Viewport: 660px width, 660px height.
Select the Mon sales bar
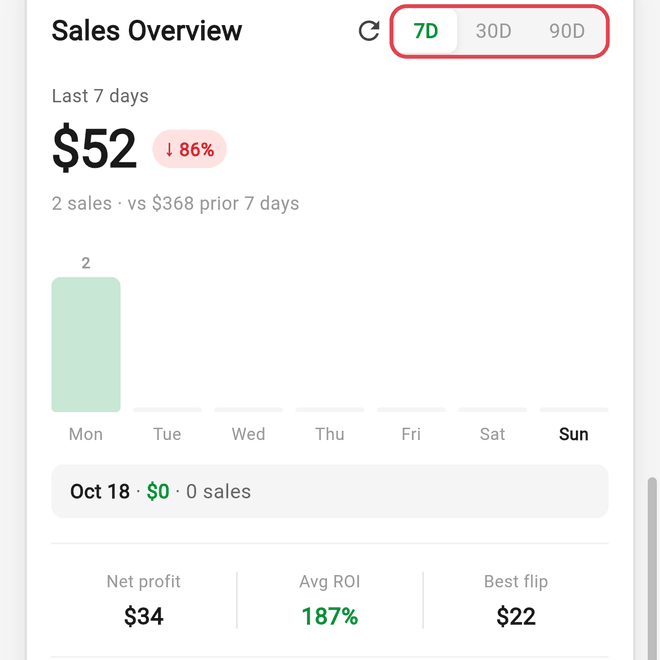click(86, 344)
